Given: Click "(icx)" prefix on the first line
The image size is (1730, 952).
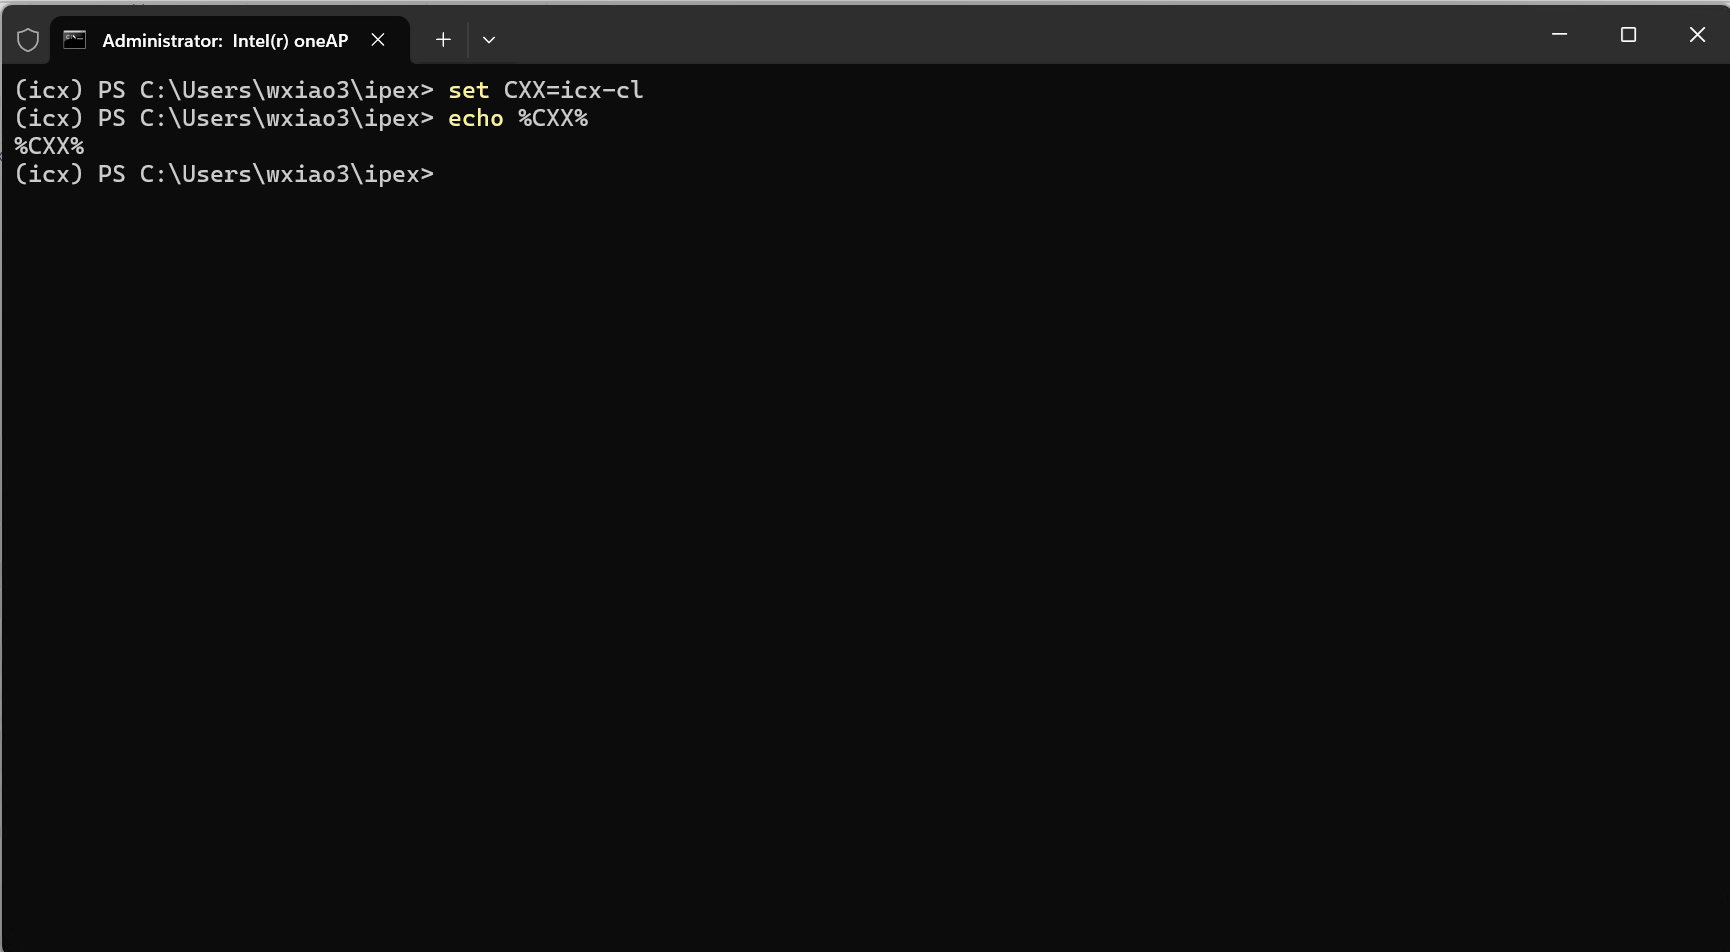Looking at the screenshot, I should pos(49,90).
